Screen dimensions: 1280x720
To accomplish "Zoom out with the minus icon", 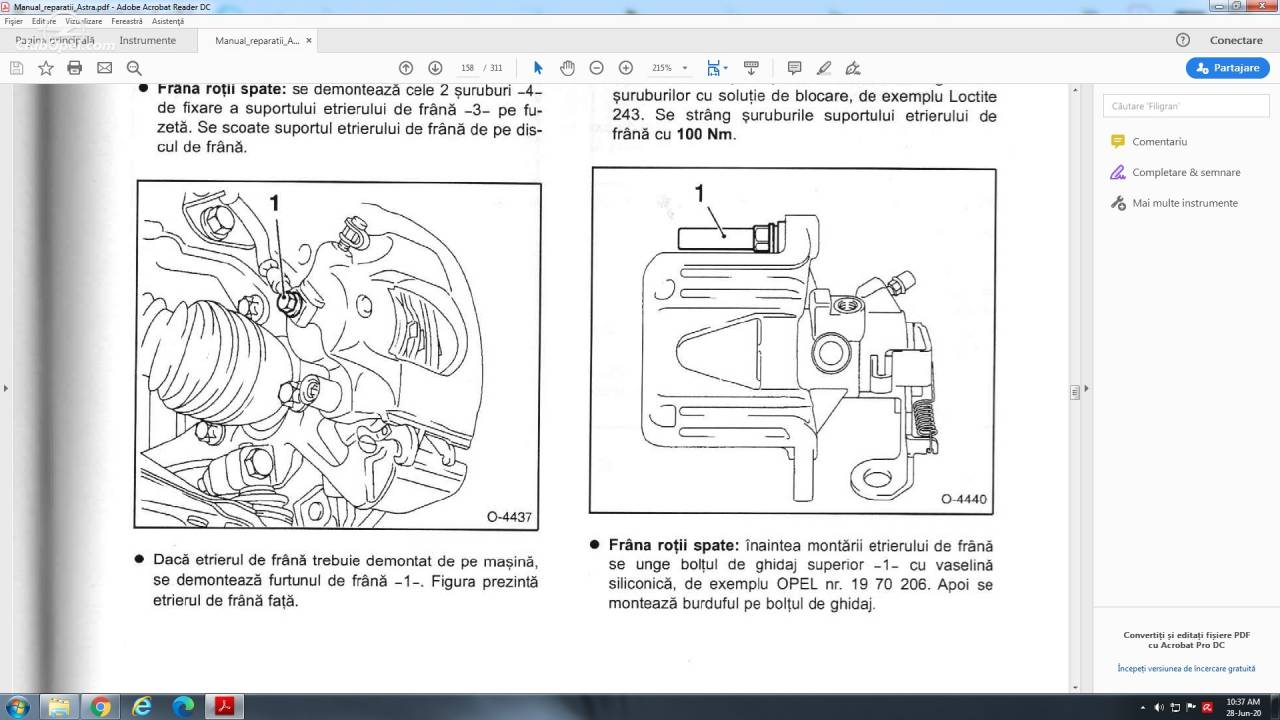I will (x=596, y=68).
